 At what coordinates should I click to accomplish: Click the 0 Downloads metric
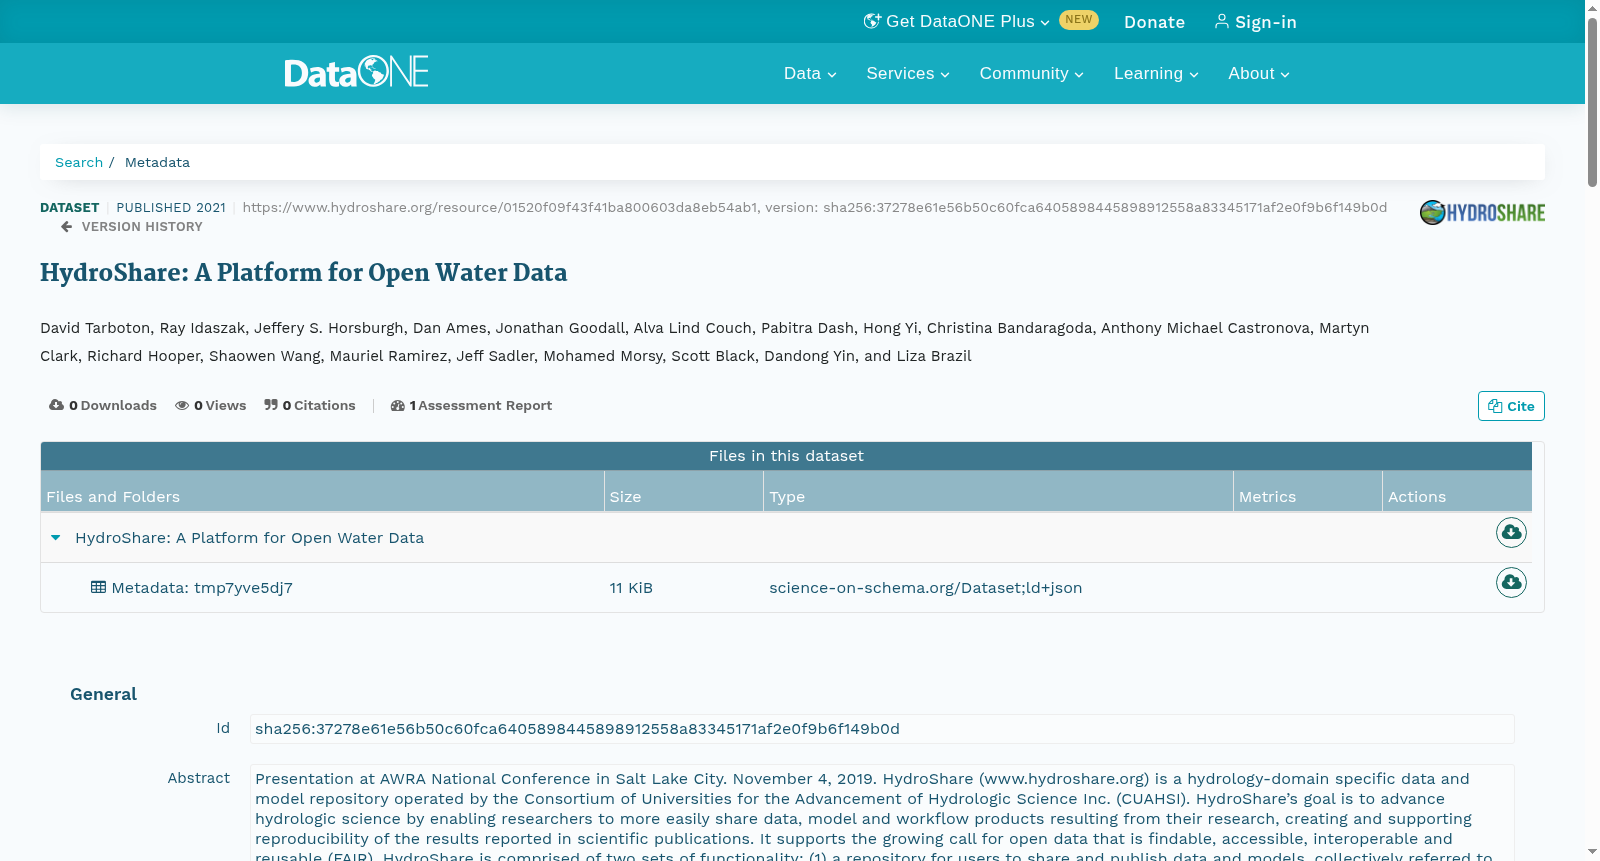coord(103,405)
